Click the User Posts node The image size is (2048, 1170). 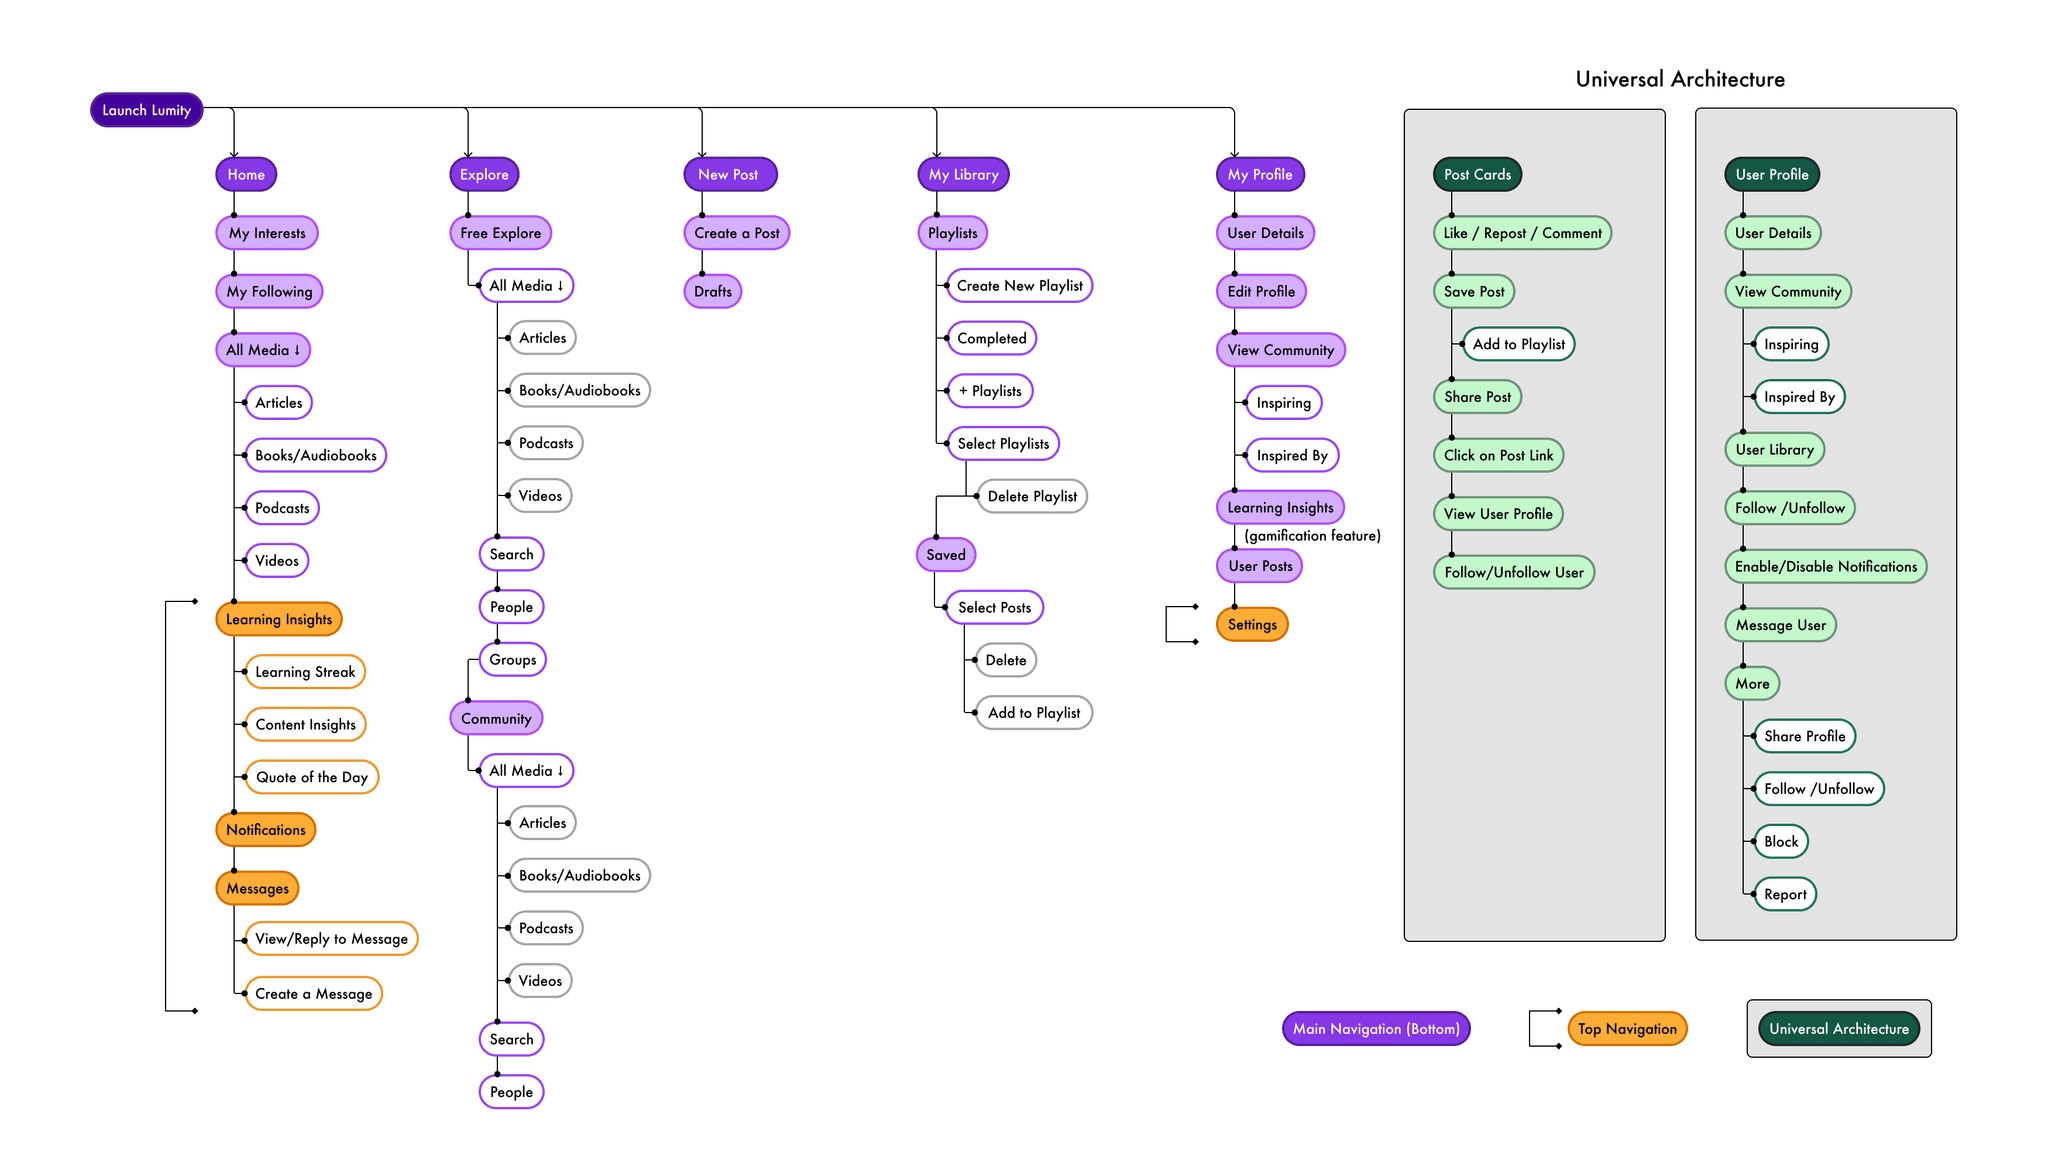1260,566
